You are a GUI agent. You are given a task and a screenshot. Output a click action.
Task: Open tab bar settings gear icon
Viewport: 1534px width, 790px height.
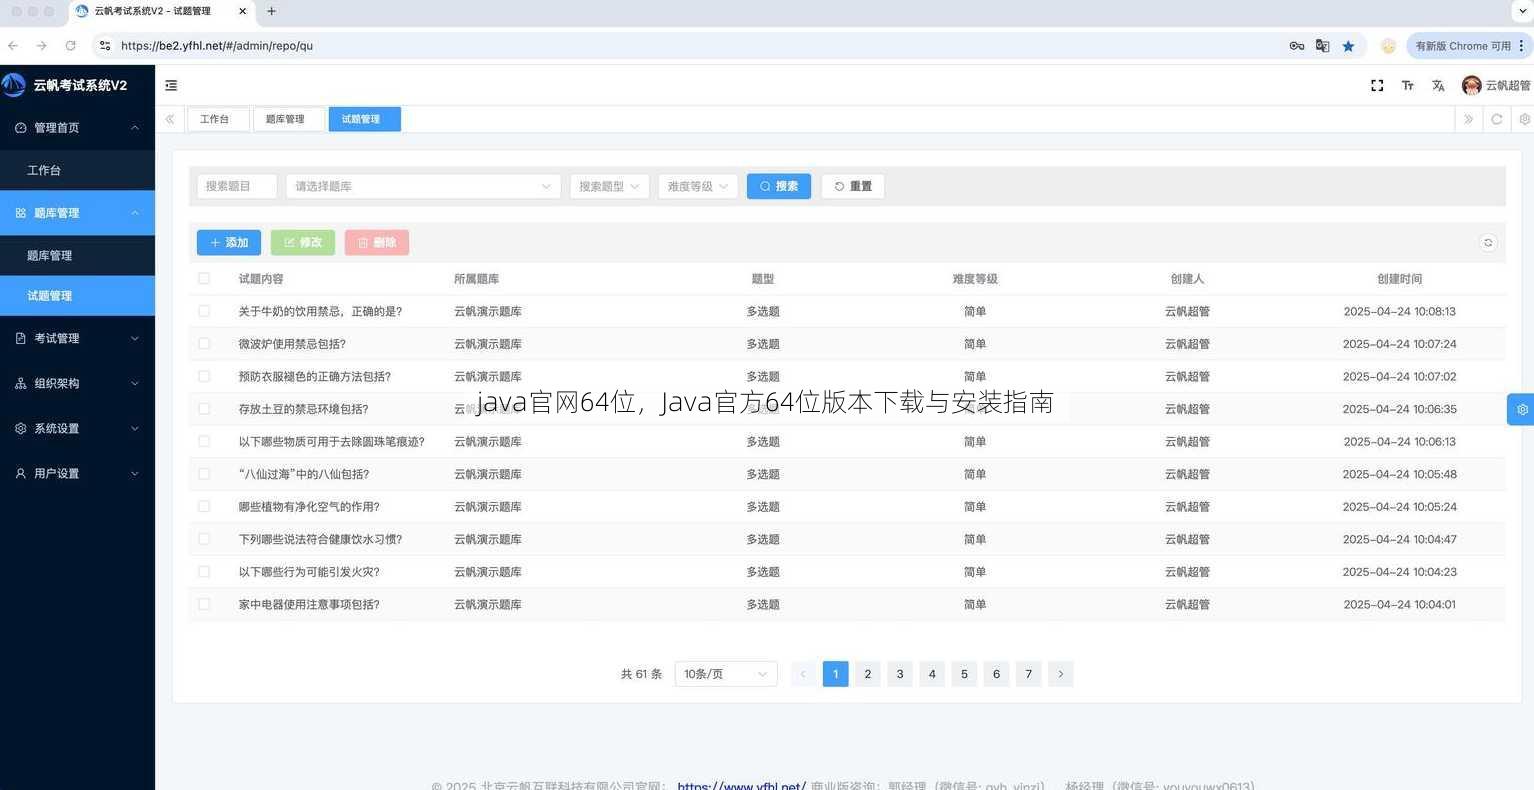(x=1524, y=119)
